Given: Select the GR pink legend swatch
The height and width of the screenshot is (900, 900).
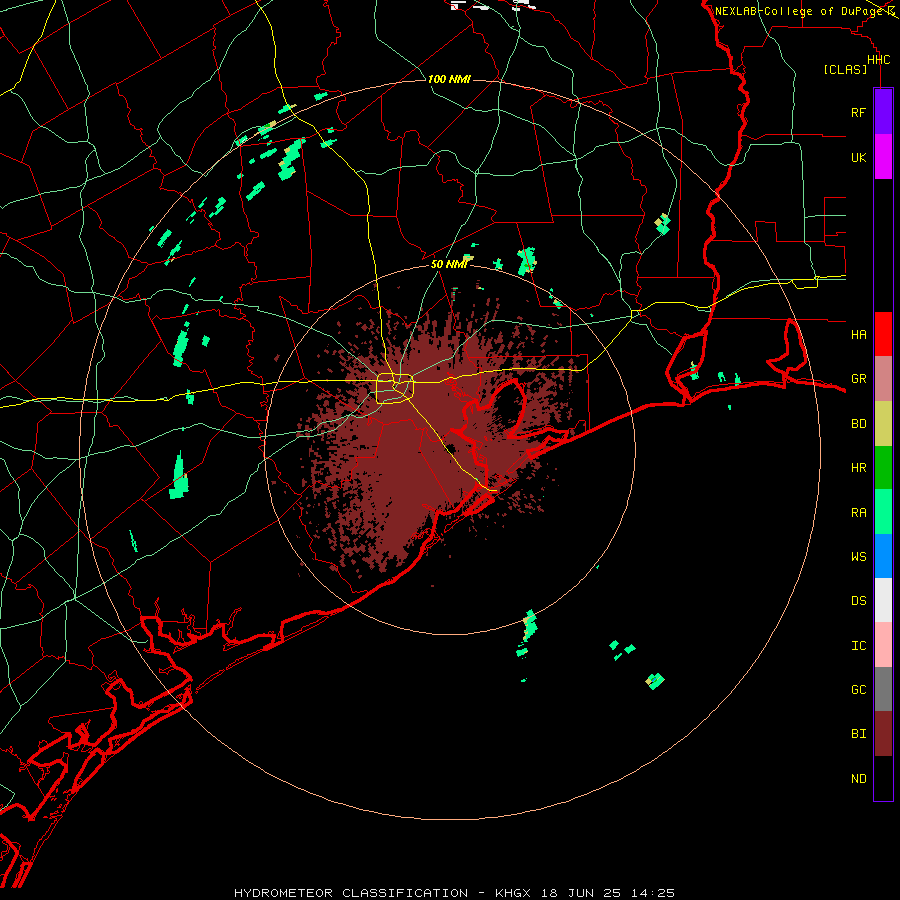Looking at the screenshot, I should [x=883, y=379].
